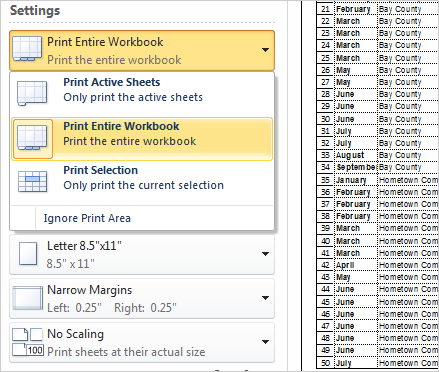The width and height of the screenshot is (439, 372).
Task: Expand the No Scaling dropdown arrow
Action: click(265, 342)
